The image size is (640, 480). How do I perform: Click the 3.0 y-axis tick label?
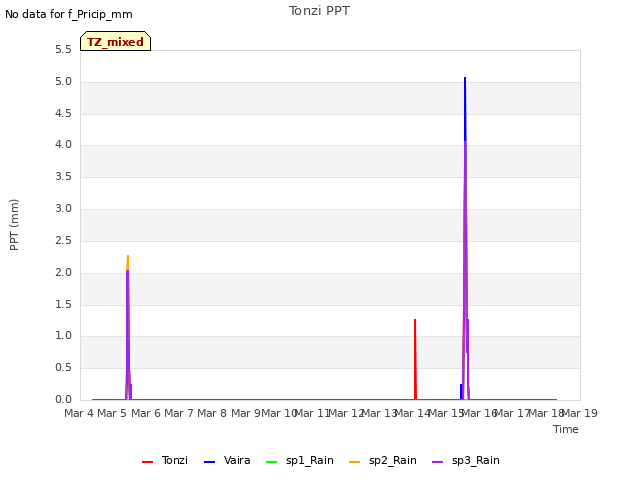pos(63,209)
